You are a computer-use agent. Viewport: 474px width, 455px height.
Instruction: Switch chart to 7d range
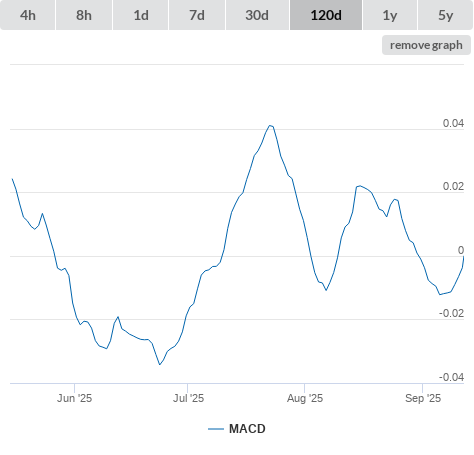[x=197, y=15]
